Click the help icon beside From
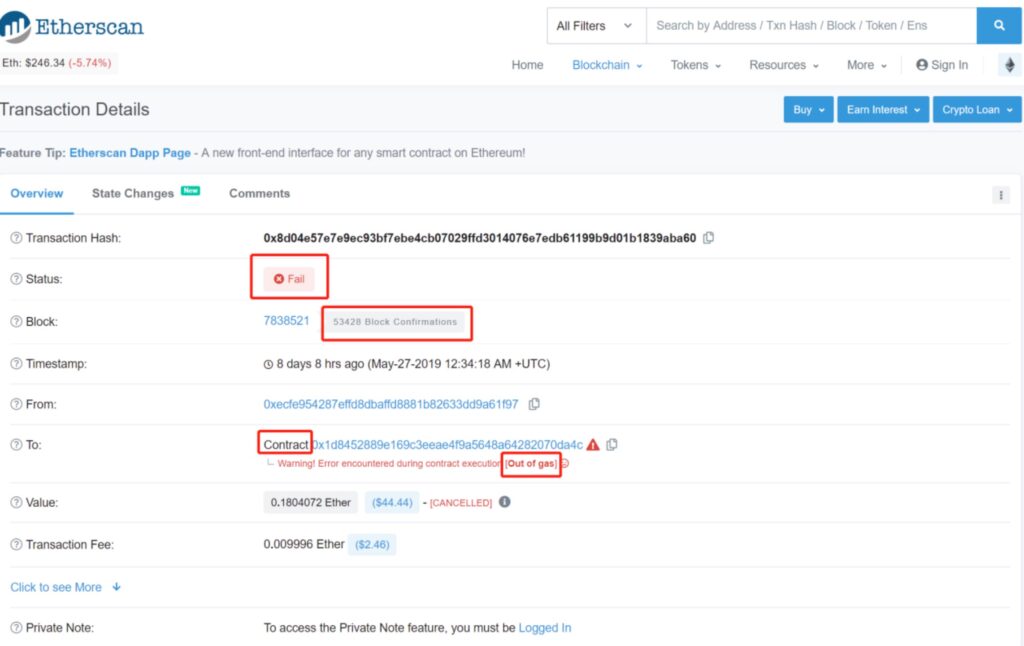1024x646 pixels. click(16, 404)
